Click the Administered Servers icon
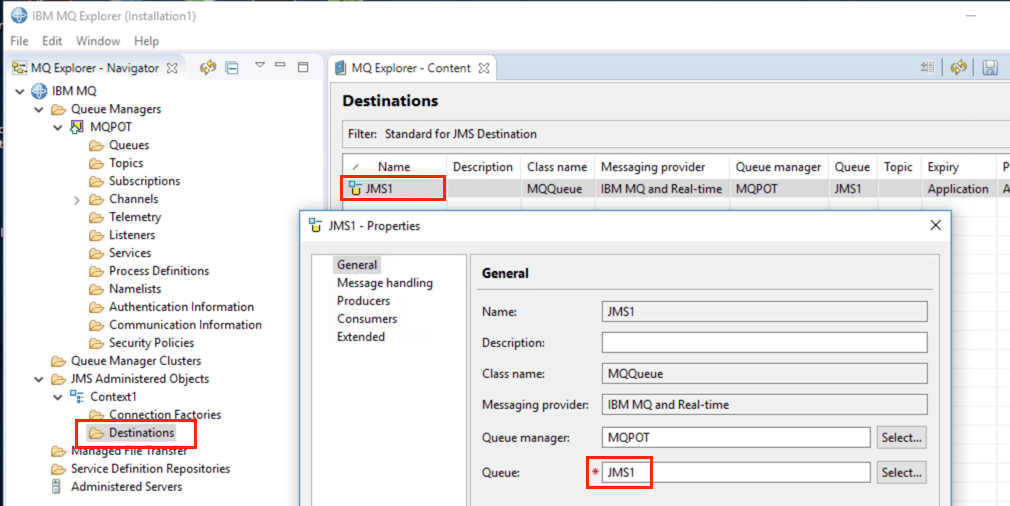Viewport: 1010px width, 506px height. click(x=57, y=487)
